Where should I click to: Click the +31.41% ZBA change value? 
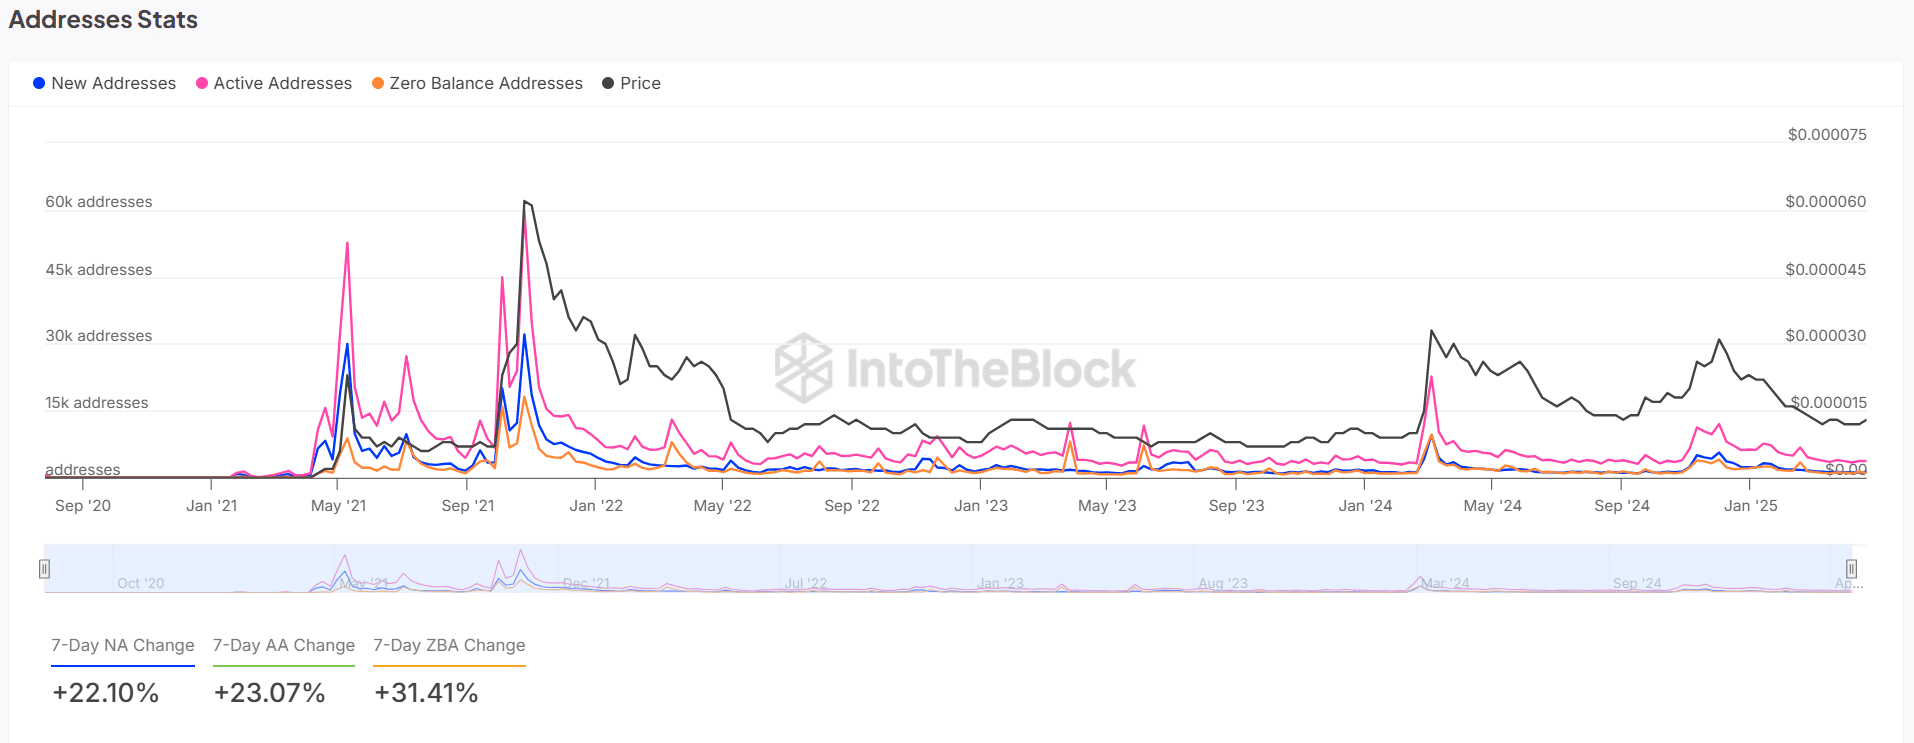[x=426, y=693]
